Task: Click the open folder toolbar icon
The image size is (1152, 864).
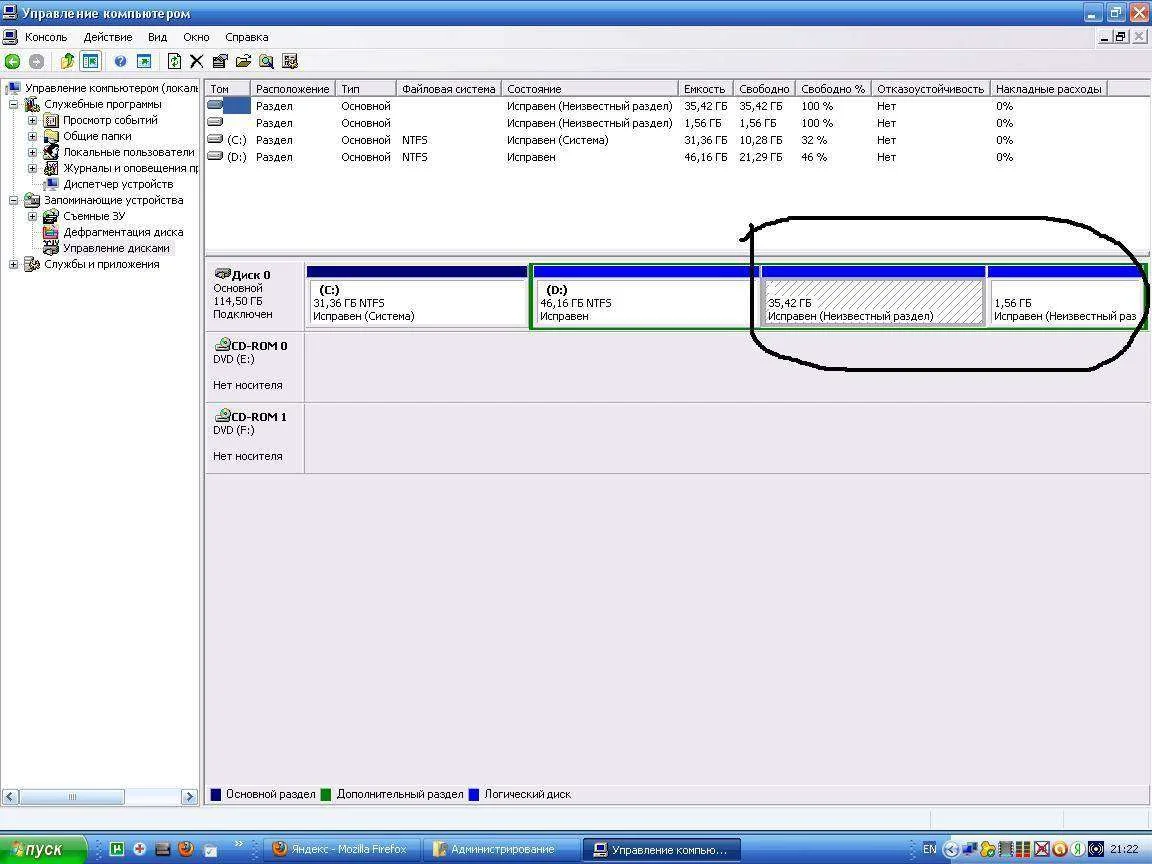Action: [x=243, y=62]
